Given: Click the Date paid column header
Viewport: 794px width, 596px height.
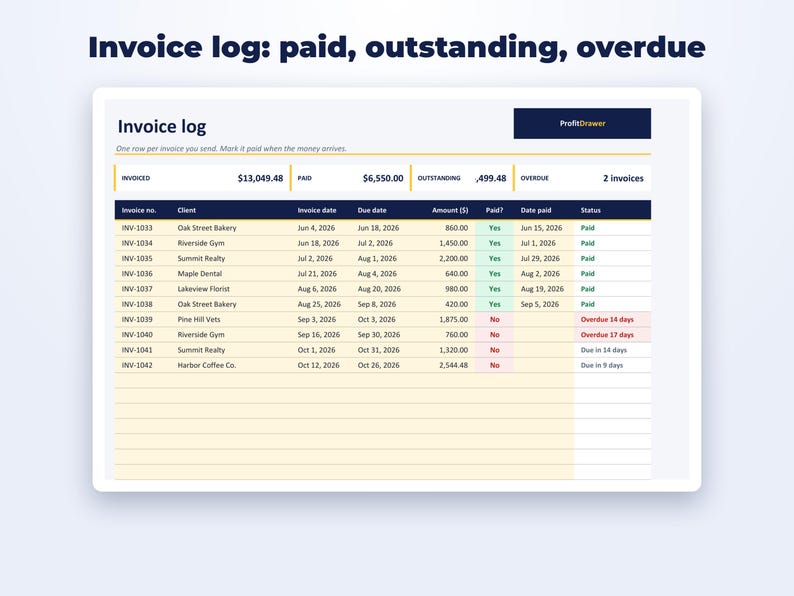Looking at the screenshot, I should click(536, 210).
